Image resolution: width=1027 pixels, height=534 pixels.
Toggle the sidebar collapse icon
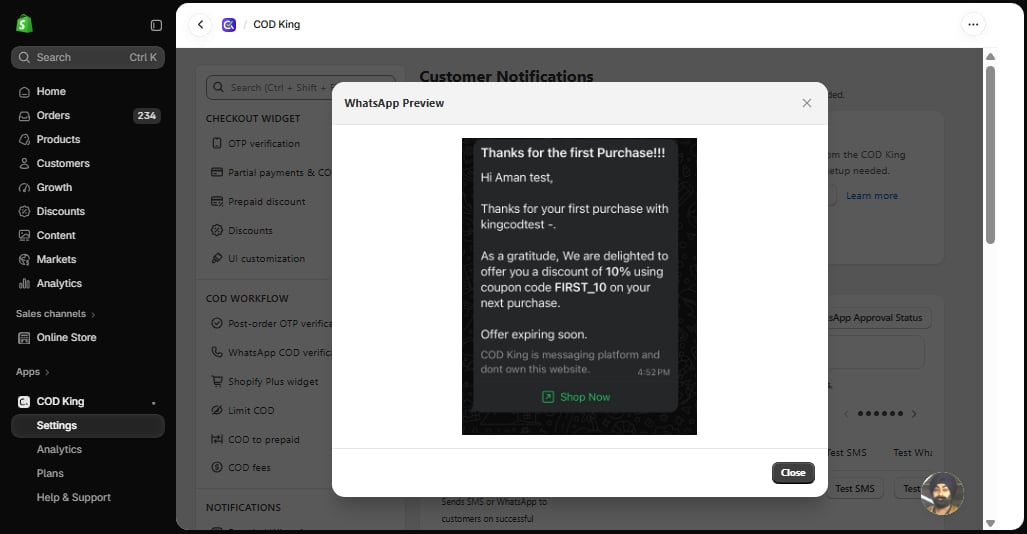point(156,25)
